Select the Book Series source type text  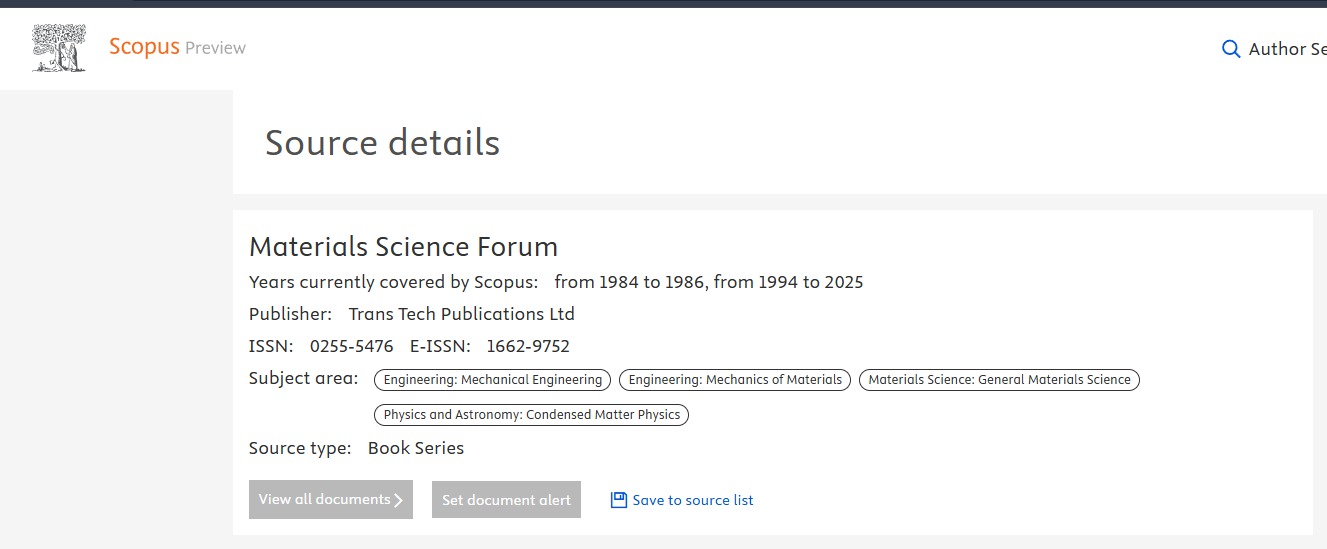point(416,448)
